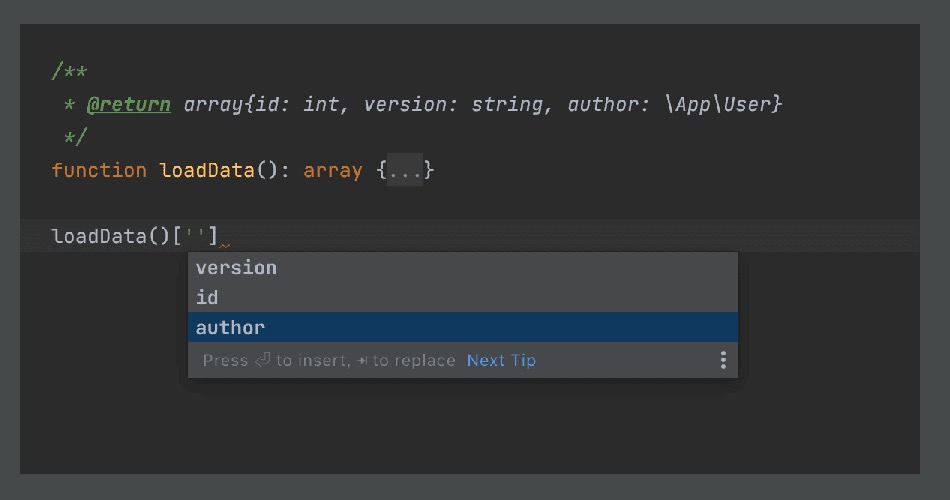Select the 'id' completion suggestion

(207, 297)
